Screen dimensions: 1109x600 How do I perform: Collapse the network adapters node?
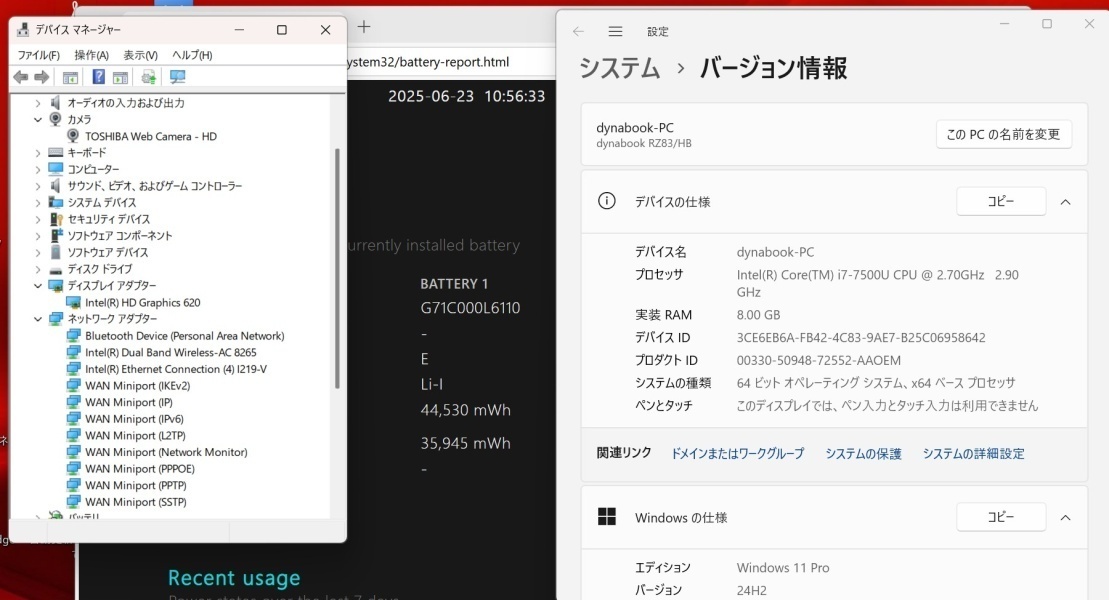(38, 318)
